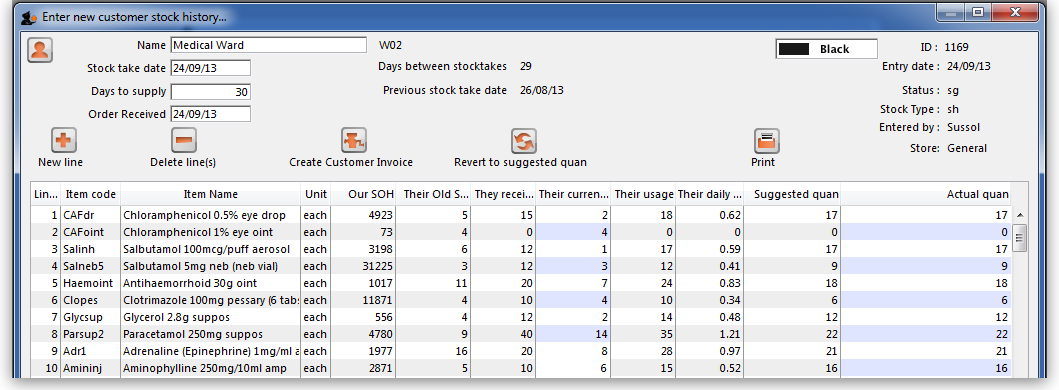Click the Create Customer Invoice icon
The width and height of the screenshot is (1059, 390).
click(x=353, y=141)
